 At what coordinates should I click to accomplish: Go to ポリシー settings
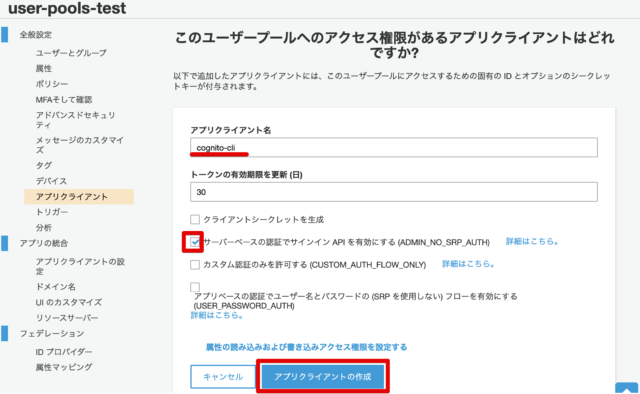[52, 84]
